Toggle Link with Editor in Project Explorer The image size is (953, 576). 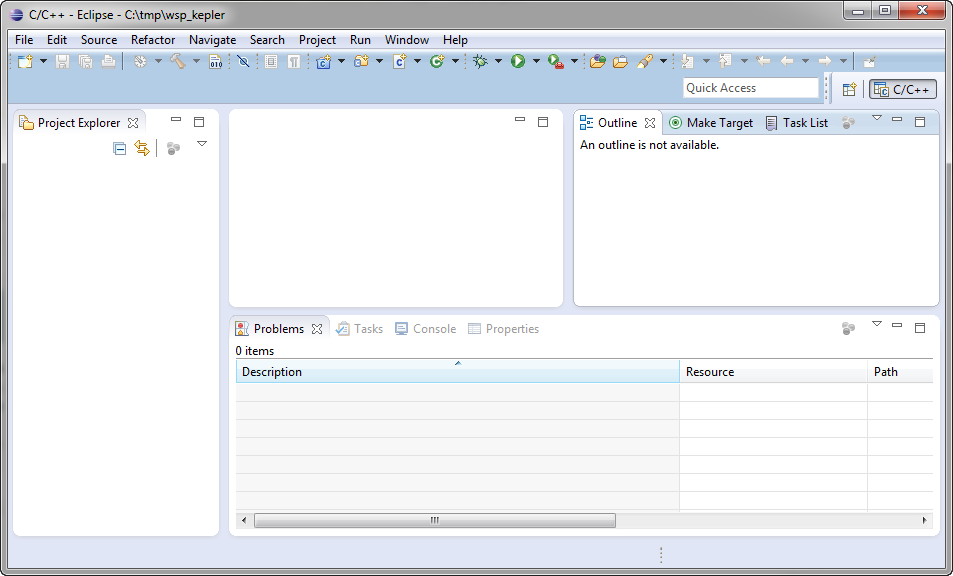click(x=142, y=149)
